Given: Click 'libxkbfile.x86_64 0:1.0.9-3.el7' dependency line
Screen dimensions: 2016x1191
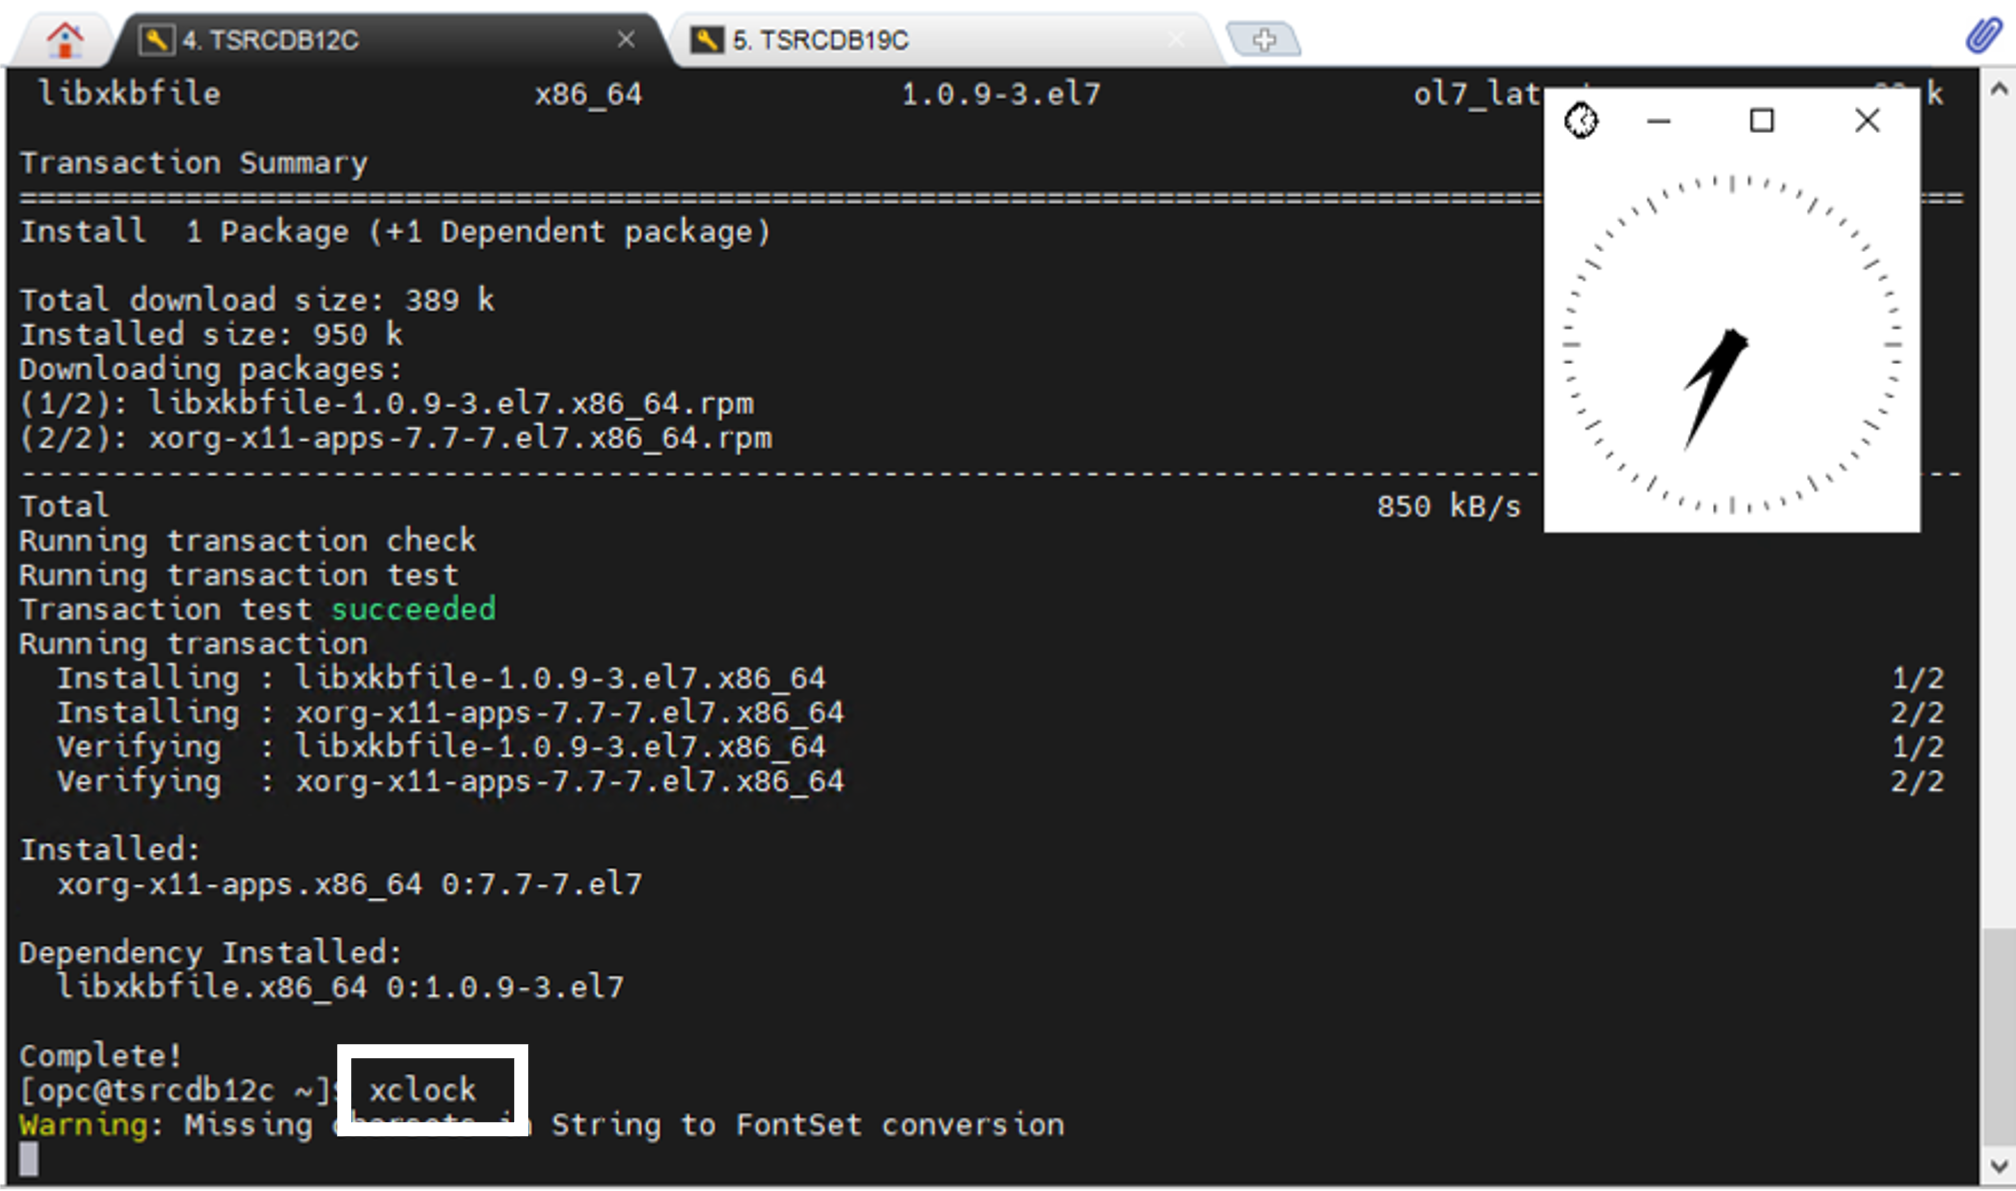Looking at the screenshot, I should (x=340, y=987).
